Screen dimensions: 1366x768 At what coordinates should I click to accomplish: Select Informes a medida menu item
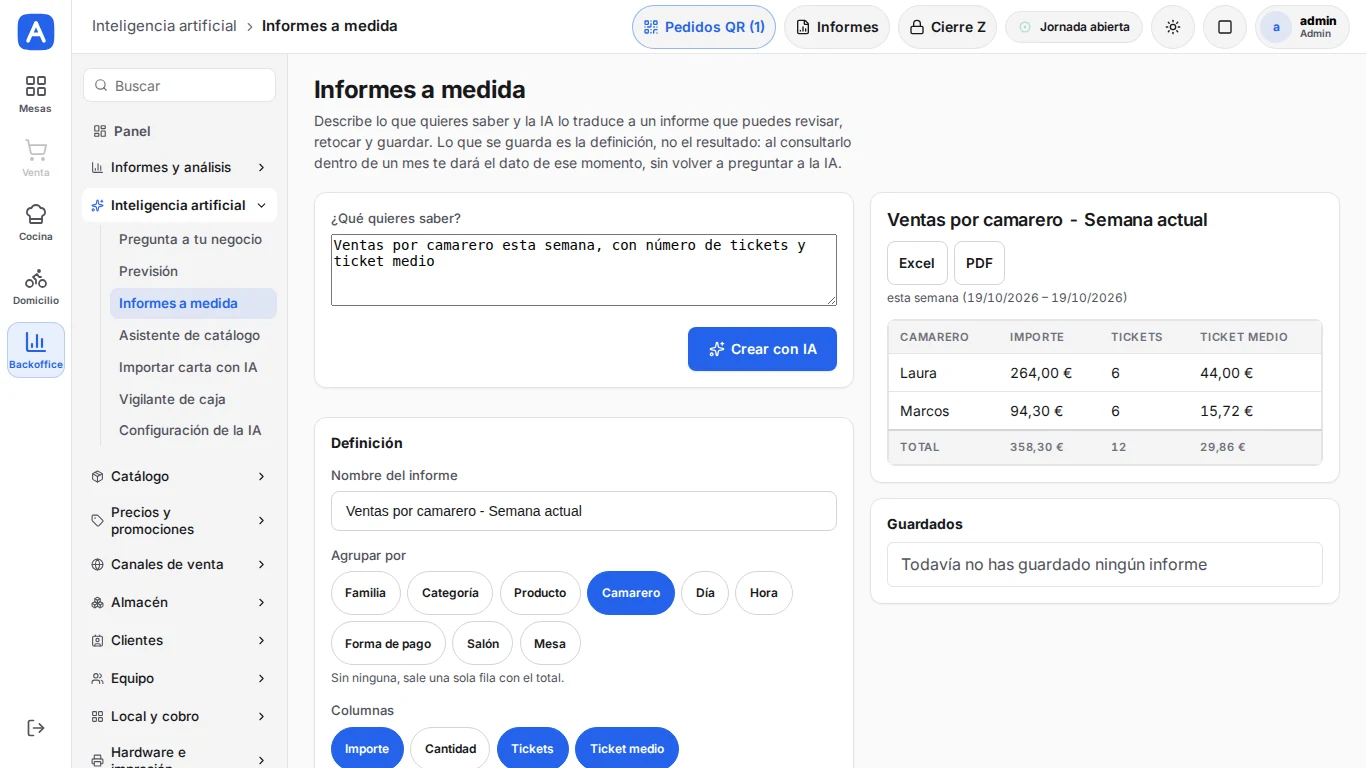(x=193, y=303)
